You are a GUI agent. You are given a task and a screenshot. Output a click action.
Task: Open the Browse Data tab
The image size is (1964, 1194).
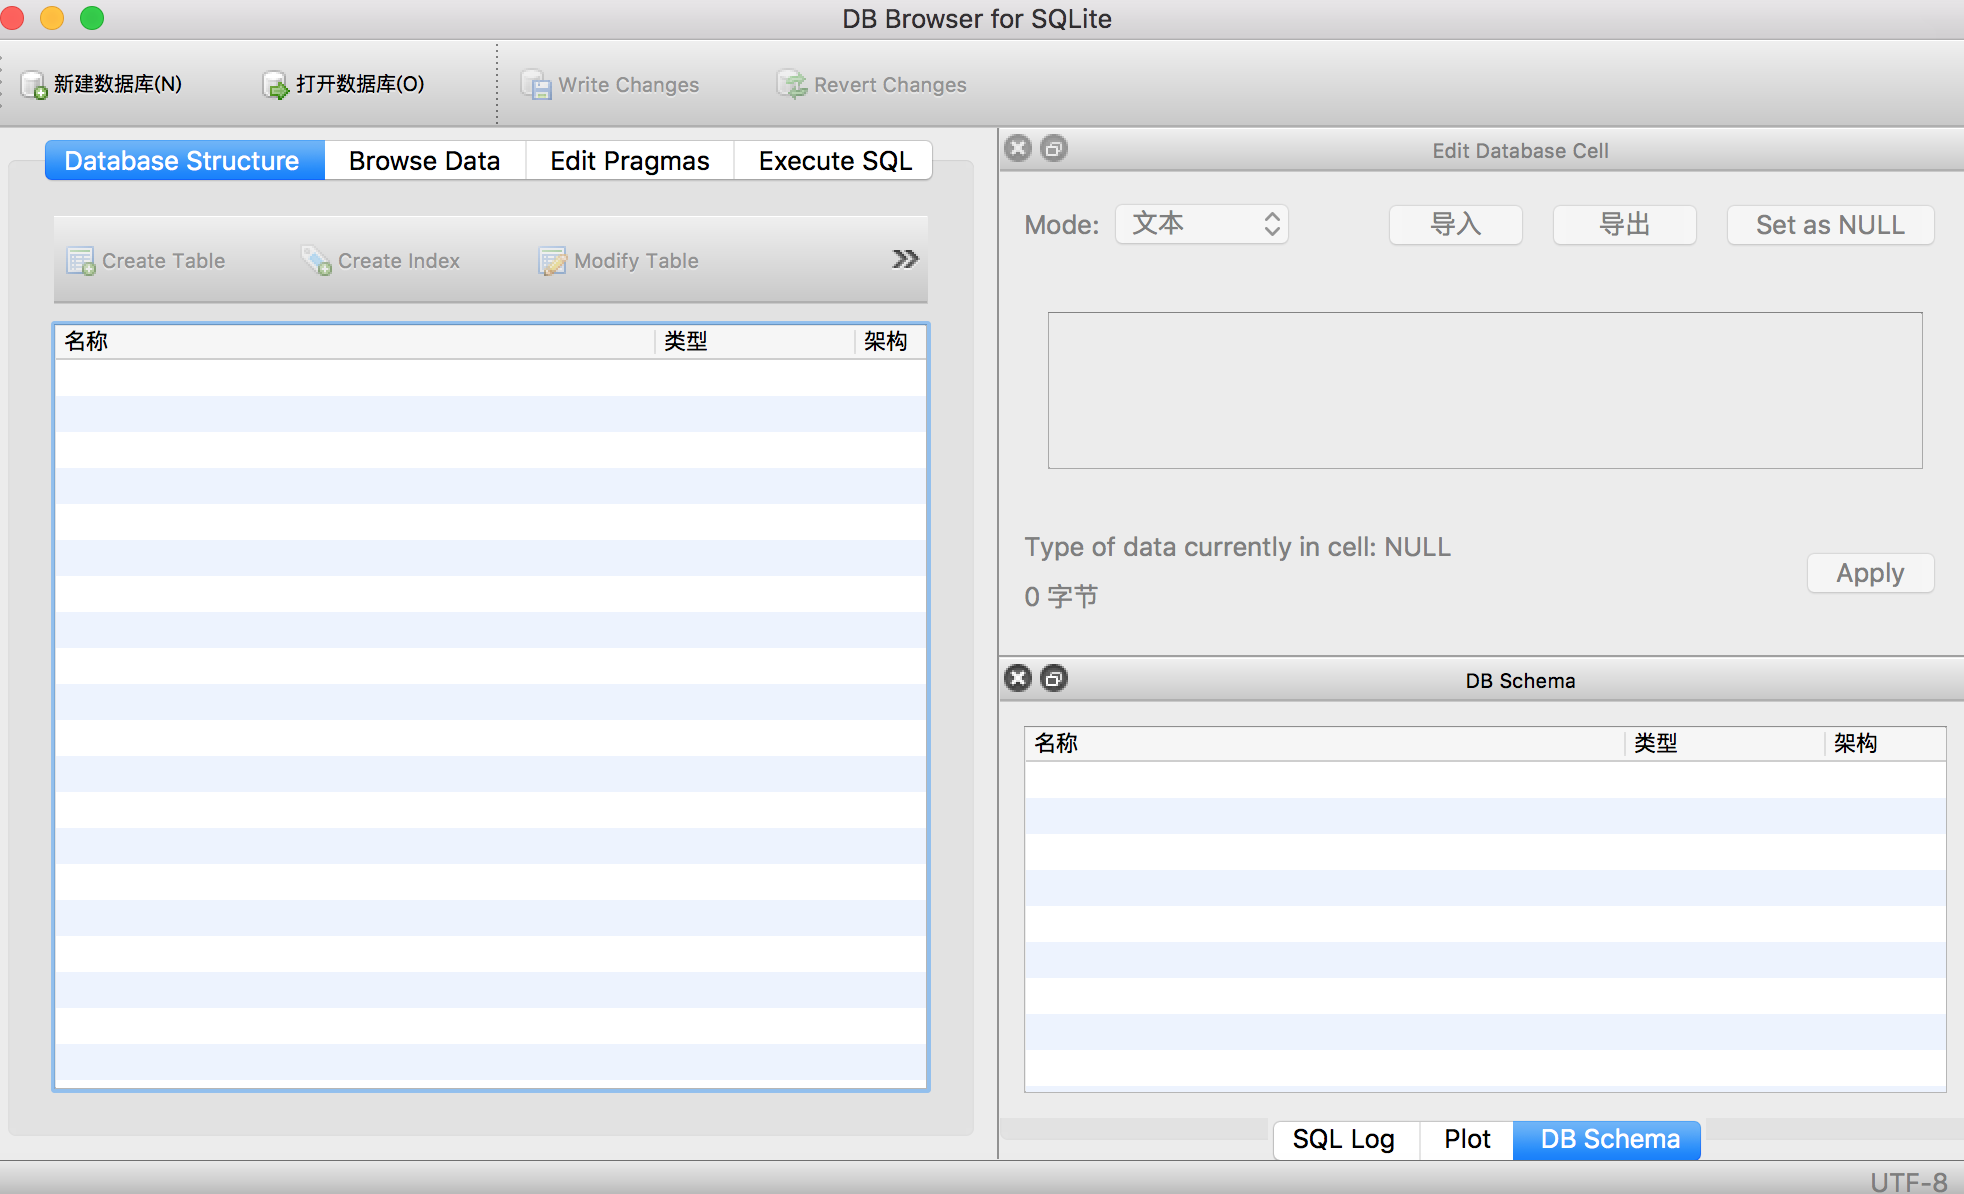pyautogui.click(x=425, y=161)
